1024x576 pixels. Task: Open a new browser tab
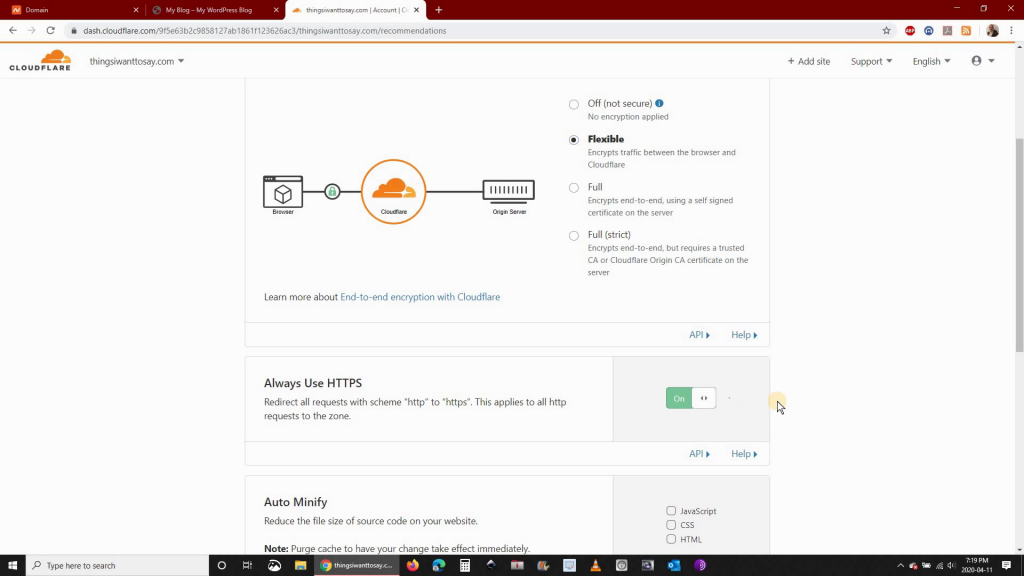[439, 10]
